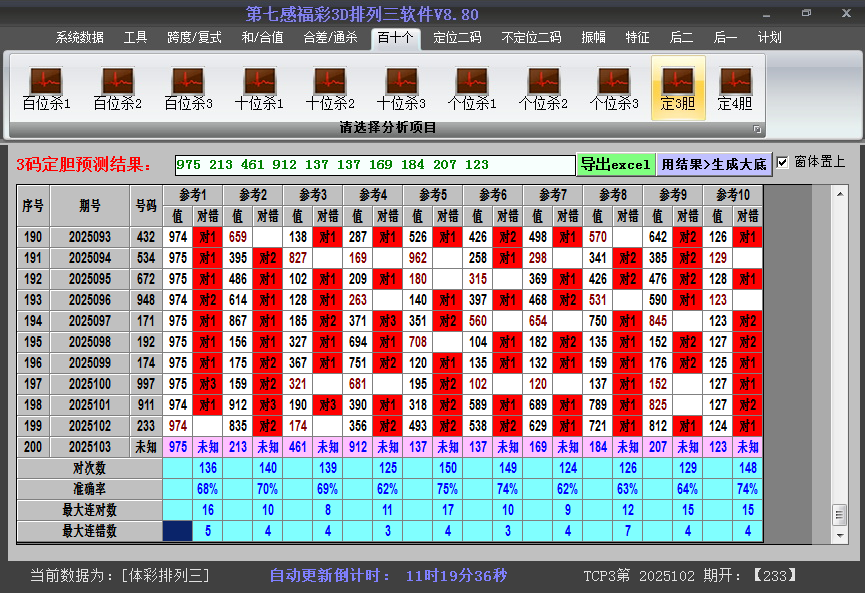Screen dimensions: 865x593
Task: Click the TCP3第 2025102 期开 status text
Action: [x=690, y=576]
